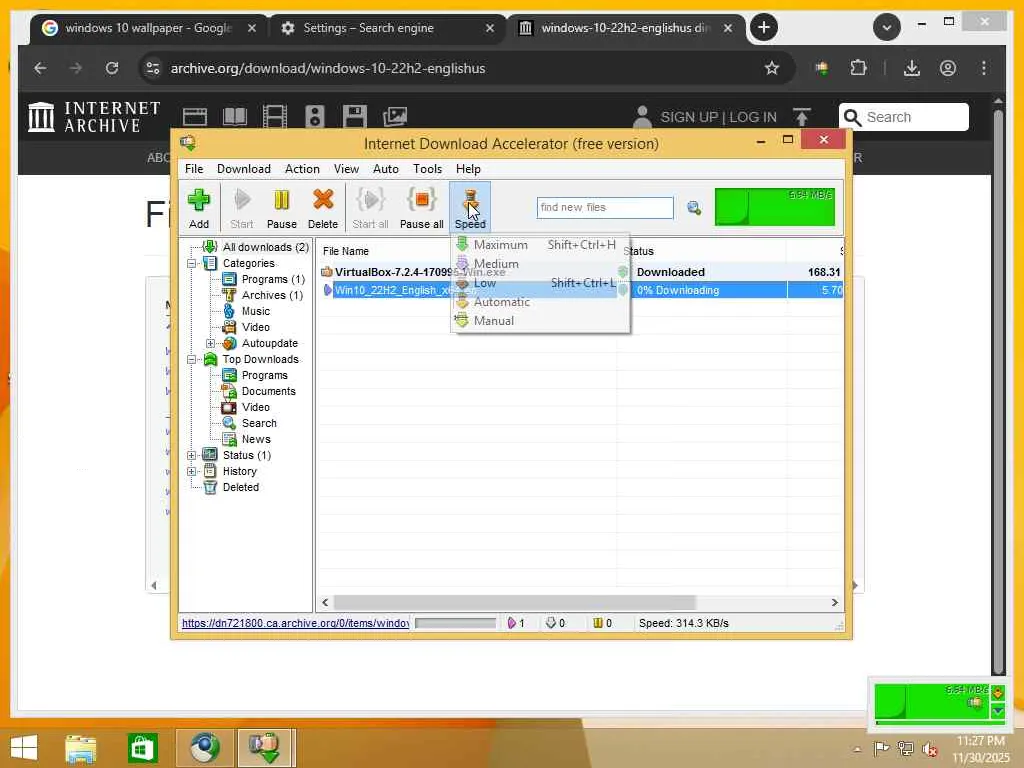Viewport: 1024px width, 768px height.
Task: Select All downloads (2) in the tree
Action: (265, 247)
